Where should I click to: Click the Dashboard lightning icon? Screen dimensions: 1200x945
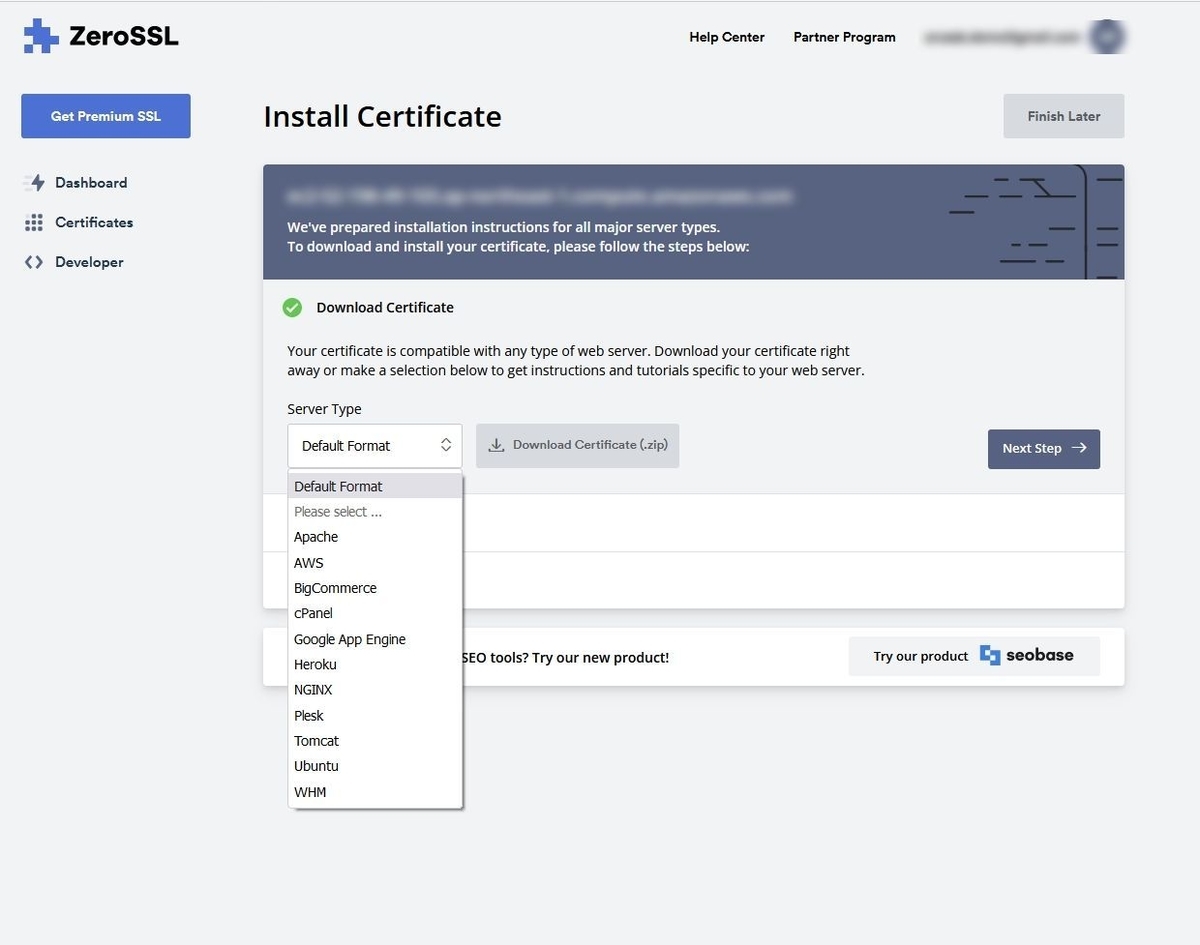[35, 183]
